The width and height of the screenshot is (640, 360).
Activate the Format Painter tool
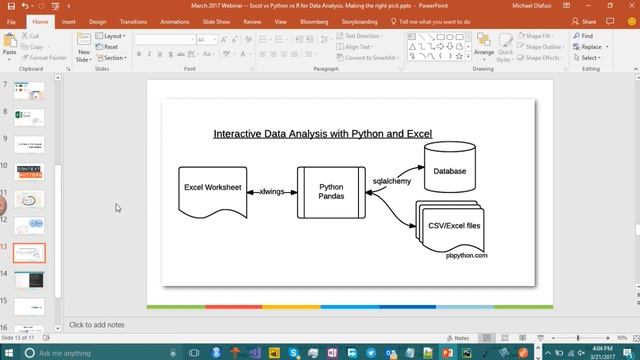click(x=44, y=58)
